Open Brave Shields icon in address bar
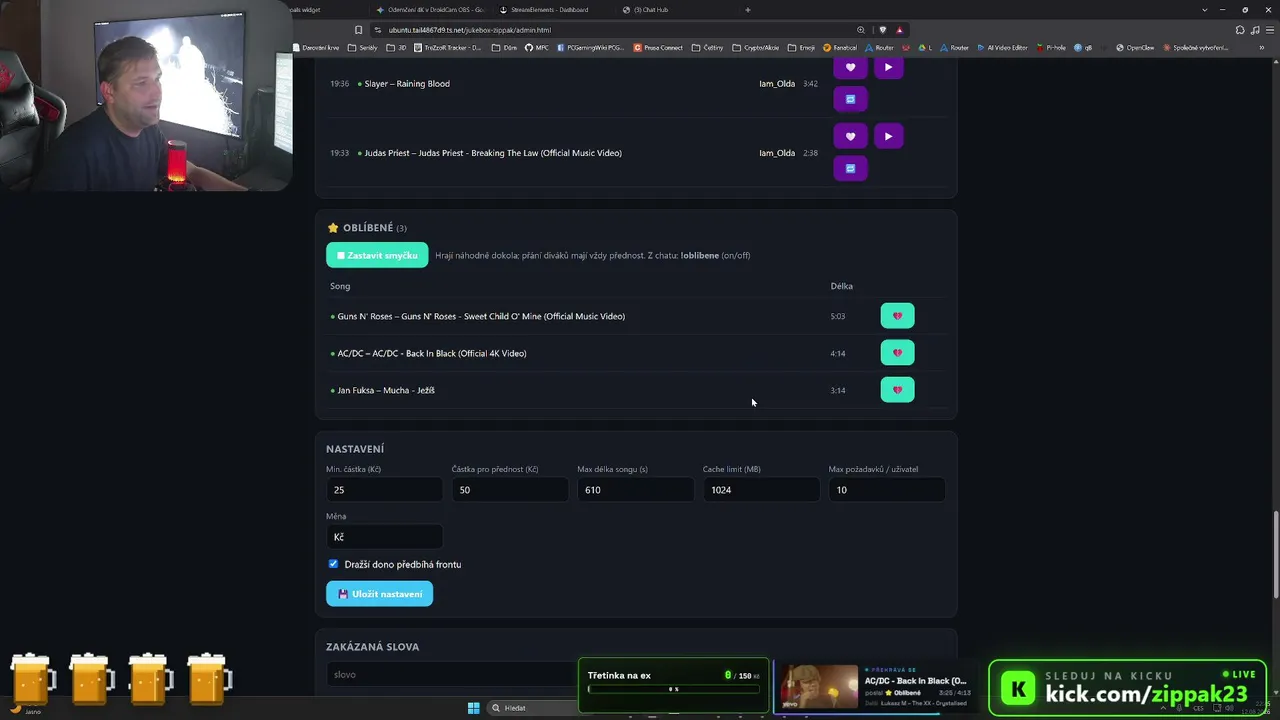The height and width of the screenshot is (720, 1280). (x=882, y=30)
